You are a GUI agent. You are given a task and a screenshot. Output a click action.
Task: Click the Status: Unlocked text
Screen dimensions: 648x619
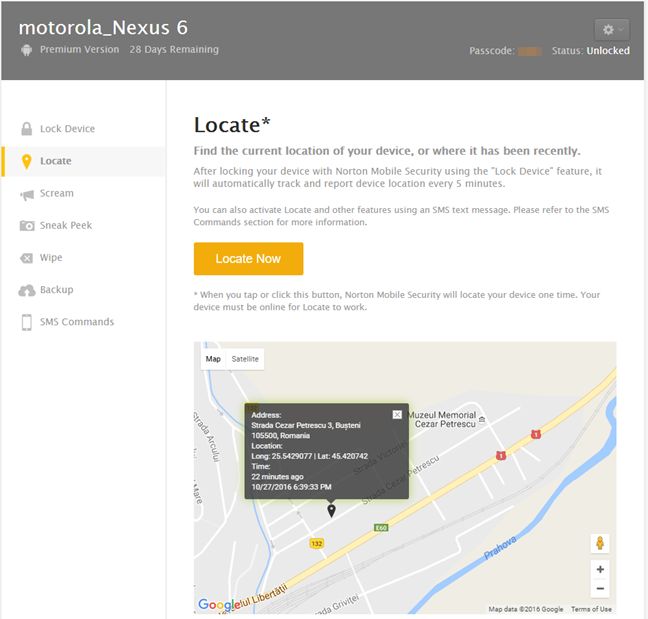point(591,51)
